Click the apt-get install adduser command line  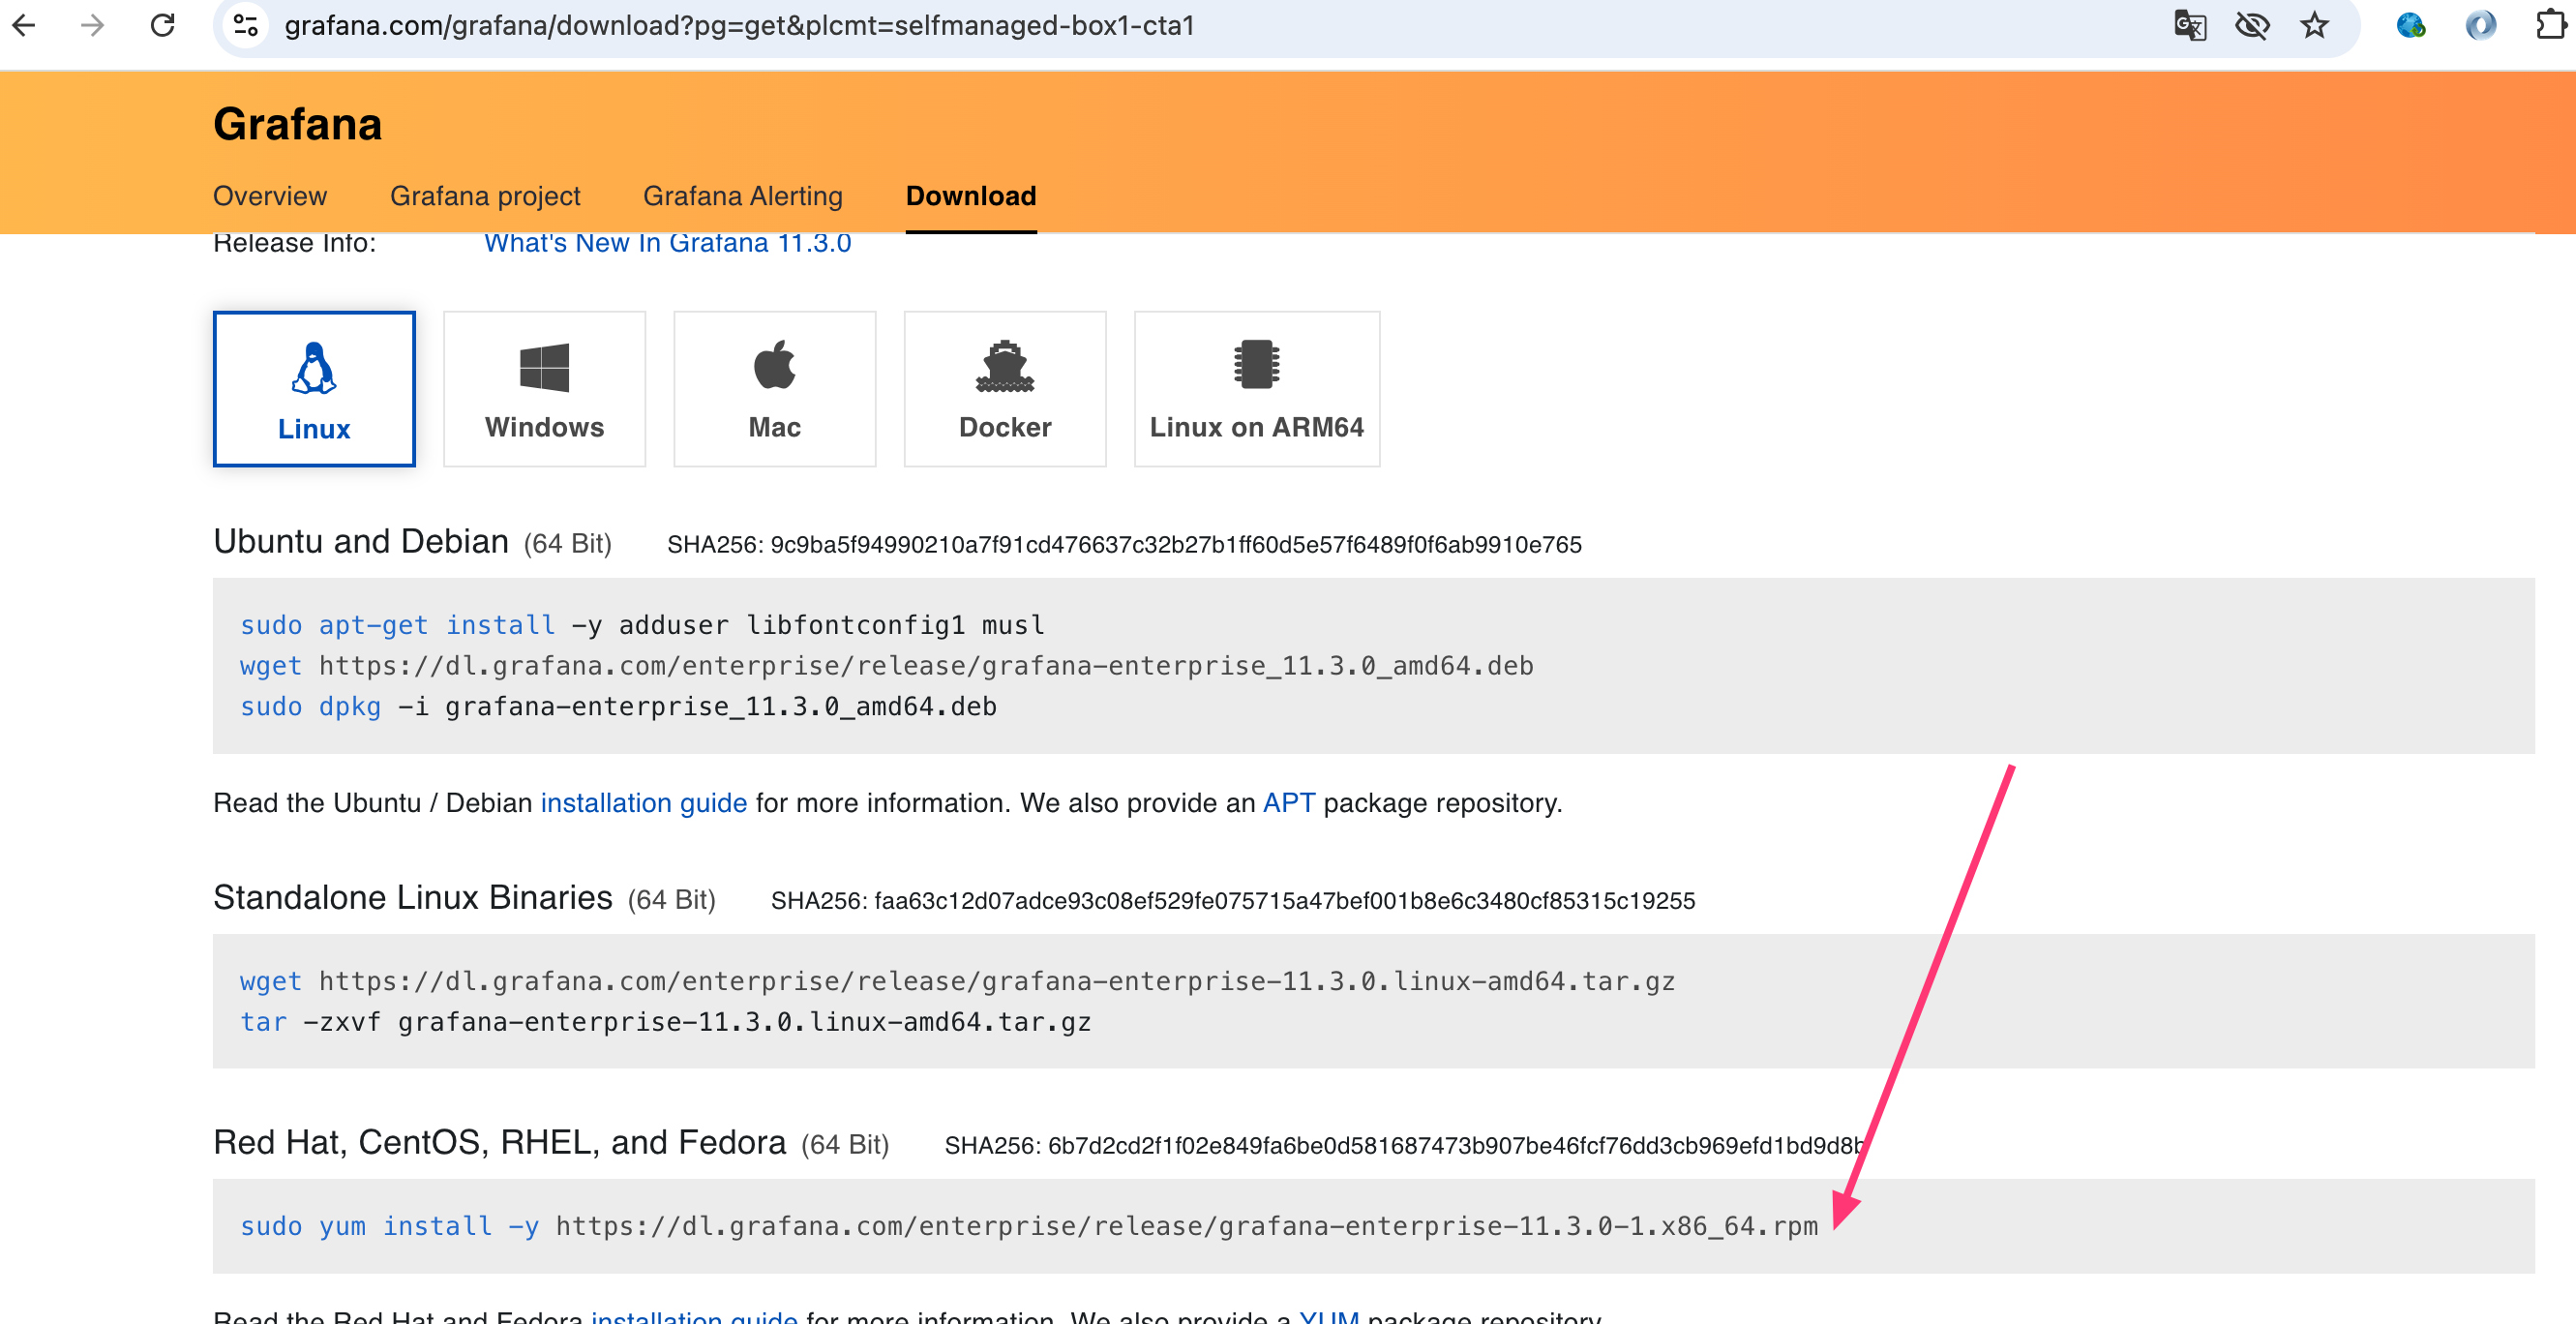point(642,625)
